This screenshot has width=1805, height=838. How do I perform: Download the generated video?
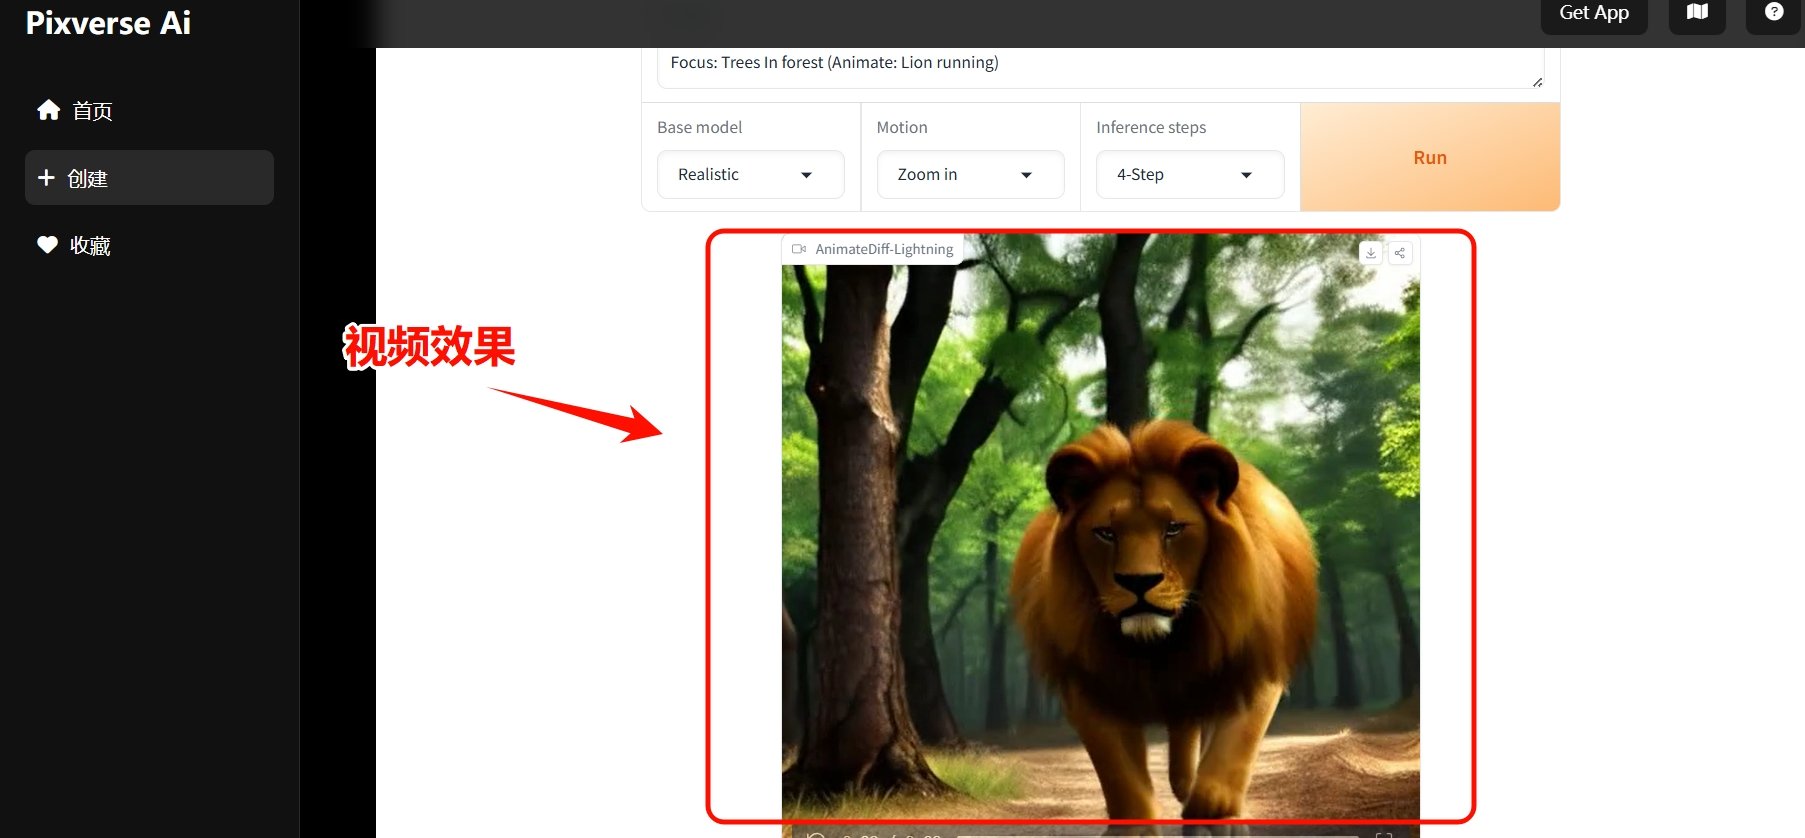pos(1371,253)
